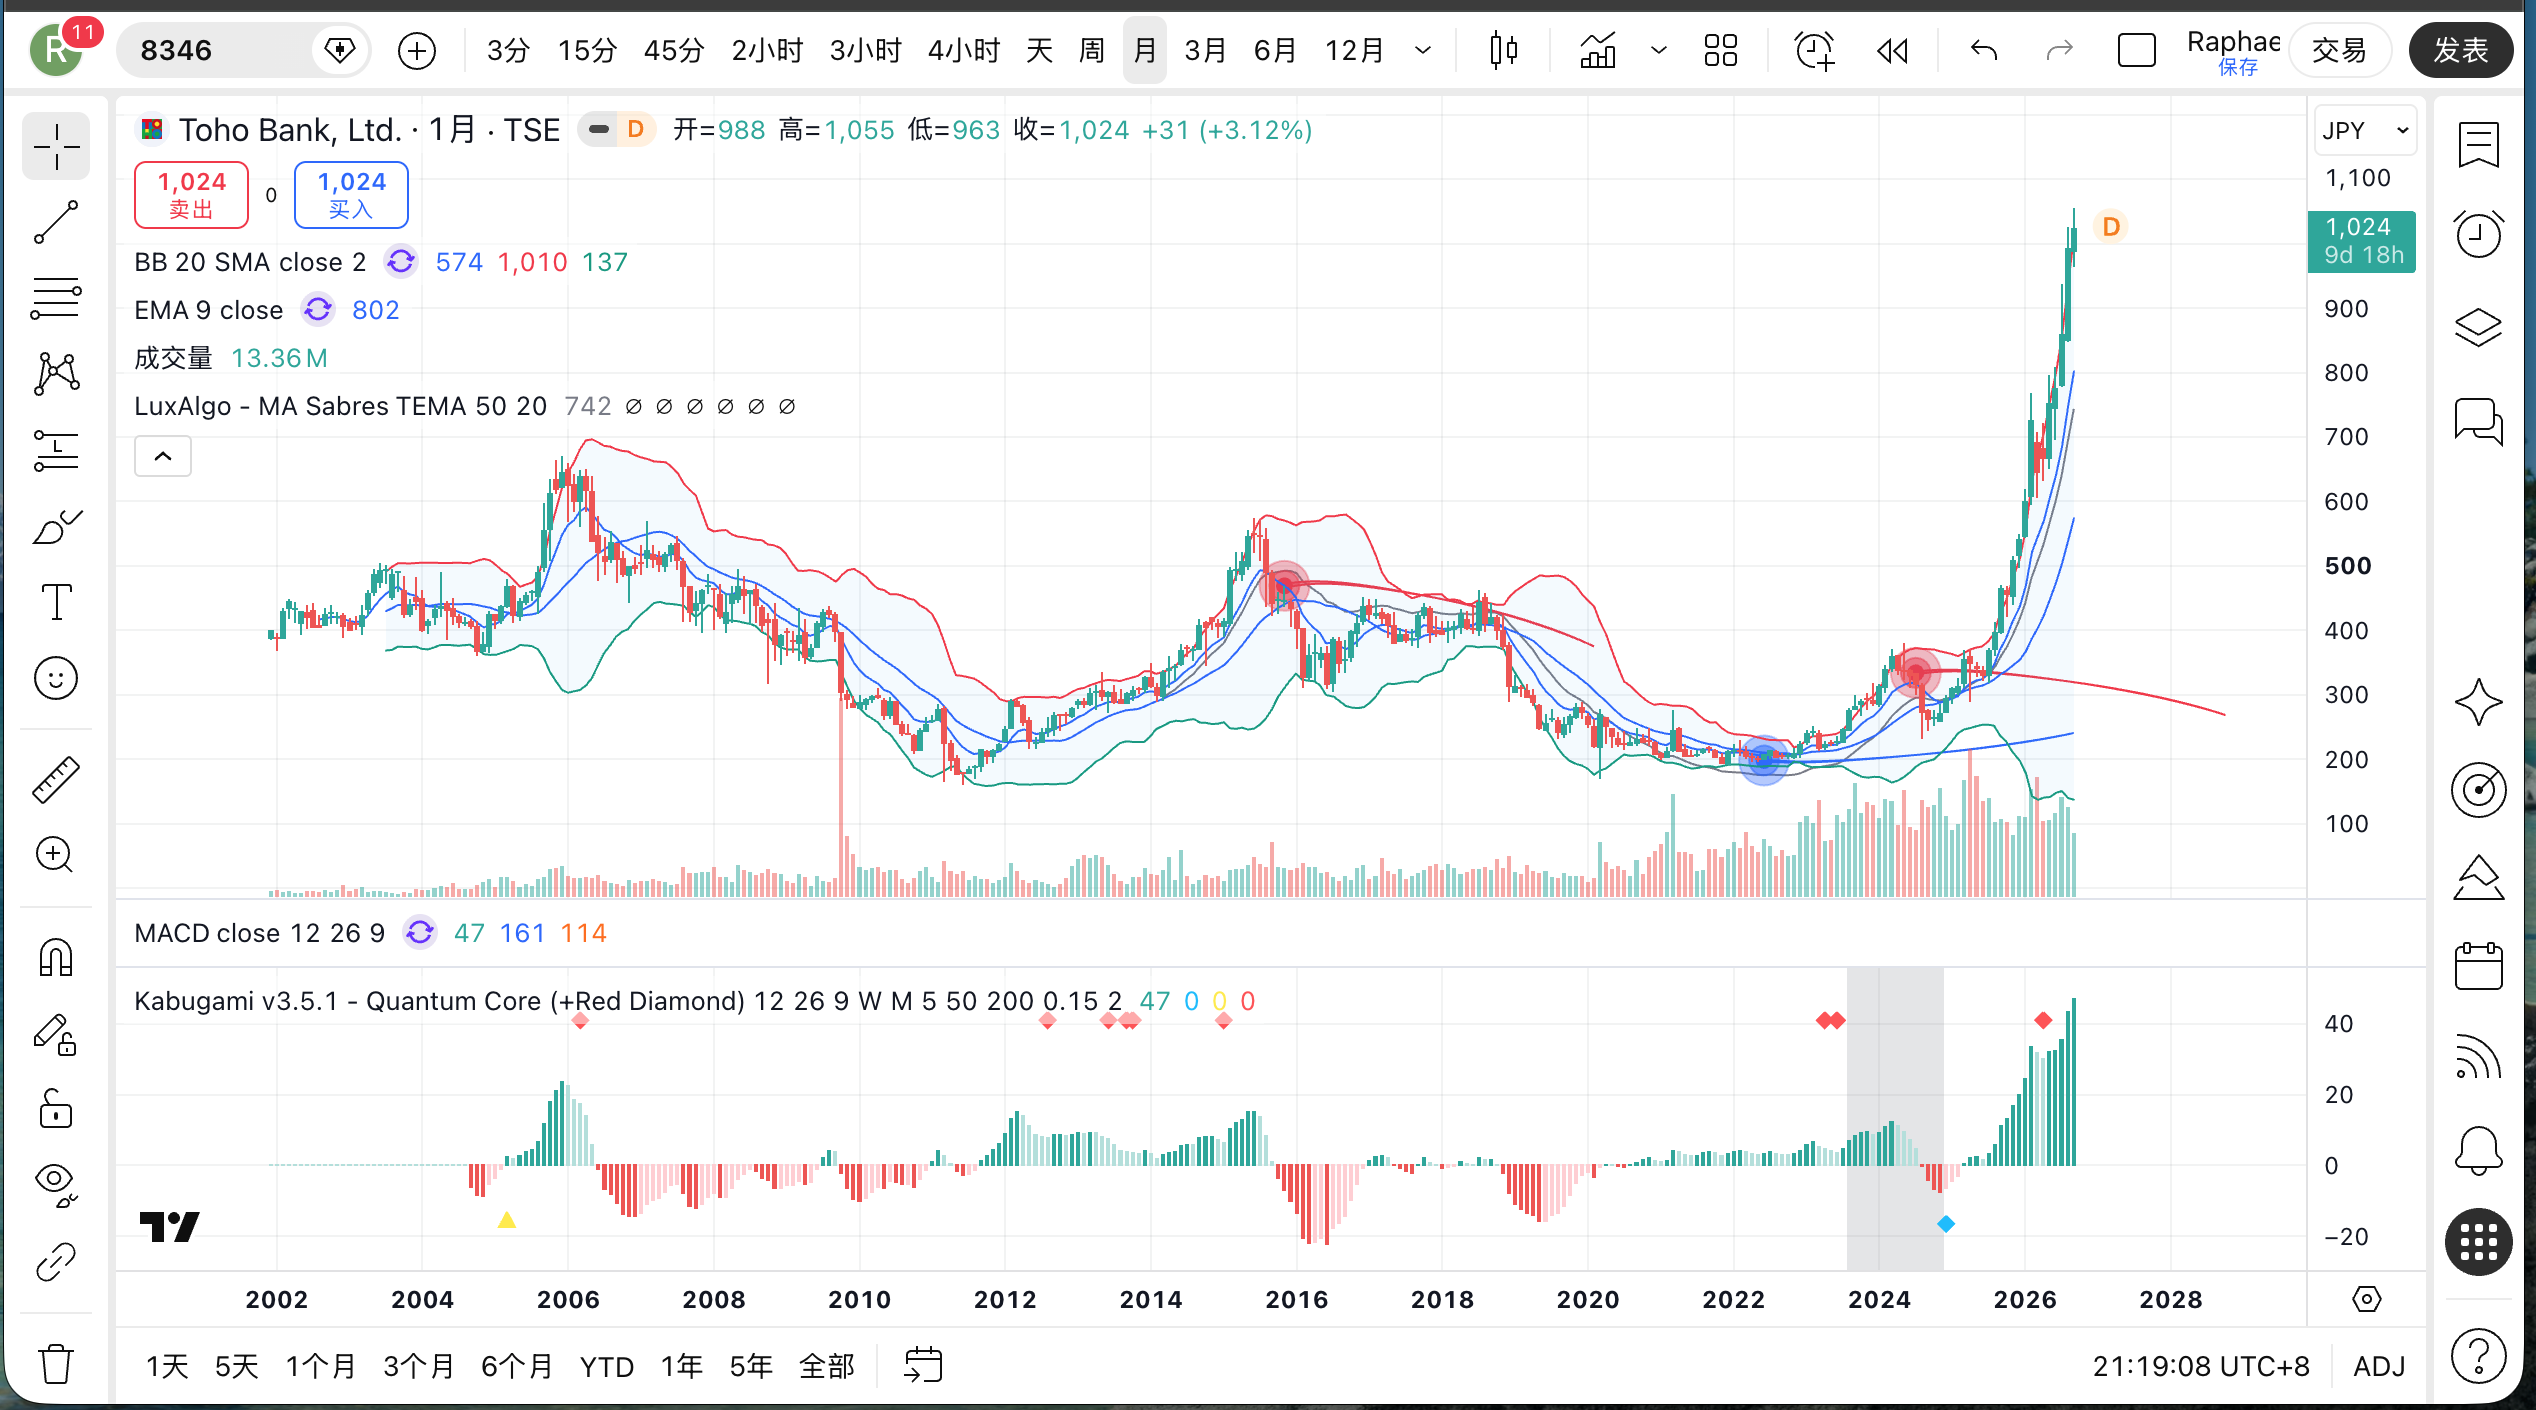Viewport: 2536px width, 1410px height.
Task: Open the 交易 trade button
Action: click(2339, 50)
